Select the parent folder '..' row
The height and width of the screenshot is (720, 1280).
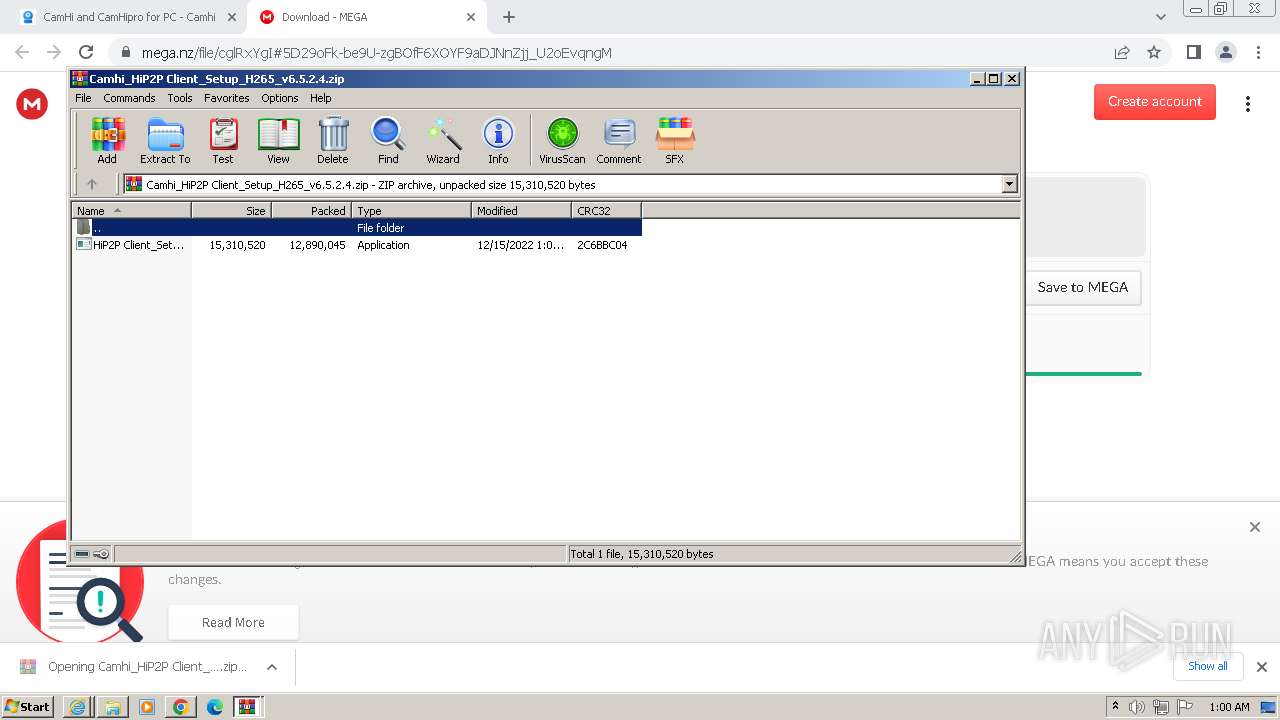(356, 228)
